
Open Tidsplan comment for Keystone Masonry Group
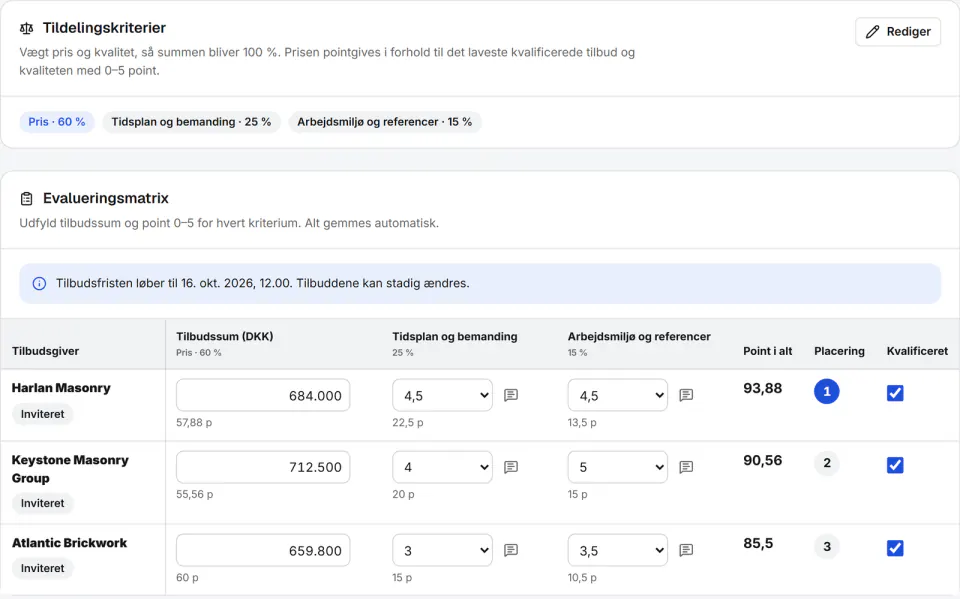pyautogui.click(x=511, y=467)
